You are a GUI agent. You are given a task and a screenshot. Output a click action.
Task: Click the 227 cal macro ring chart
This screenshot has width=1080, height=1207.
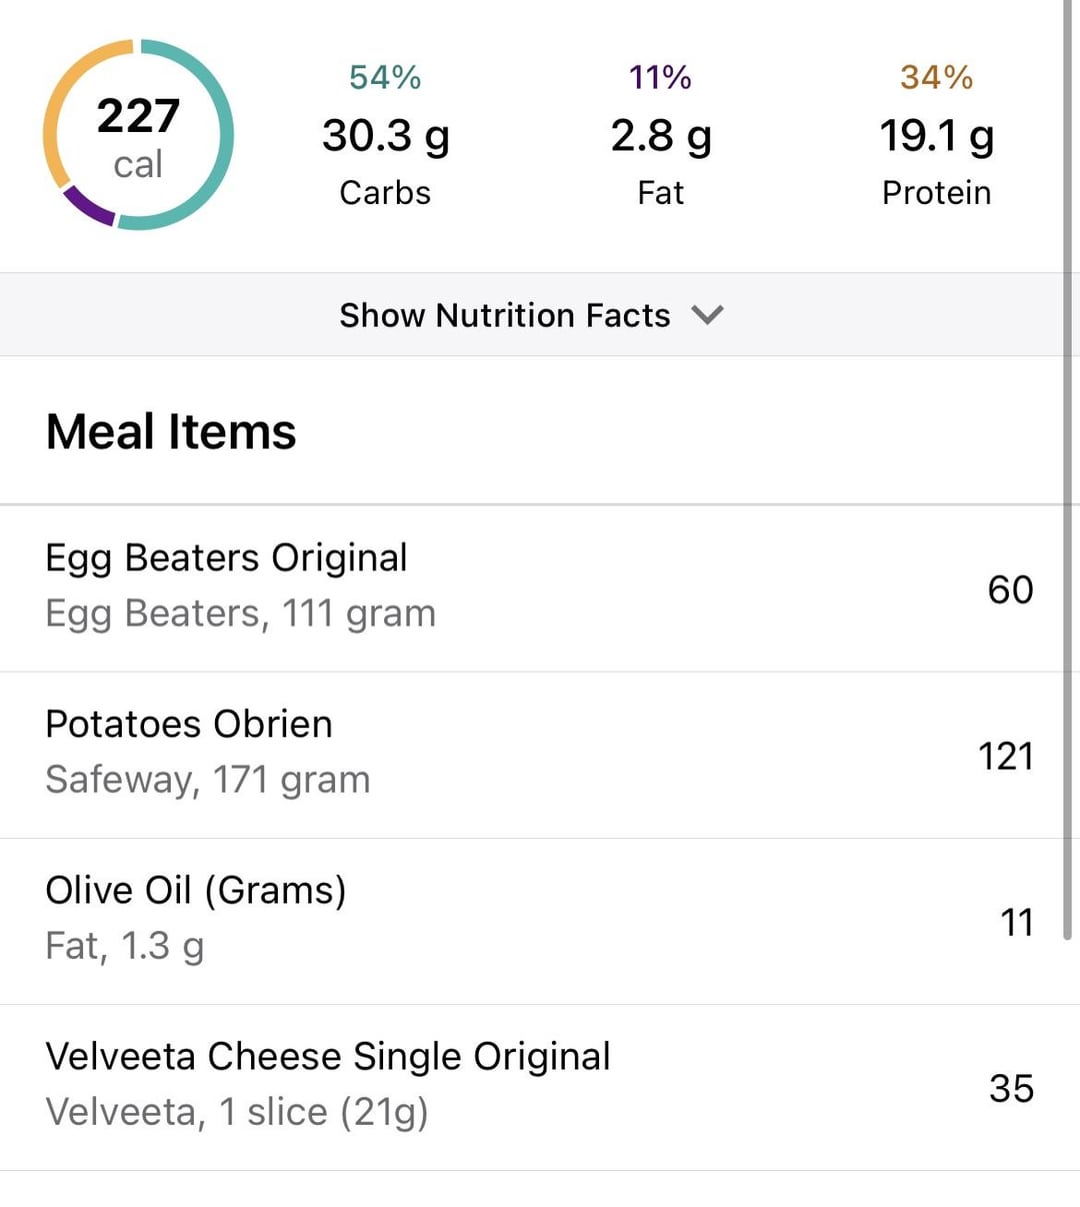(138, 135)
